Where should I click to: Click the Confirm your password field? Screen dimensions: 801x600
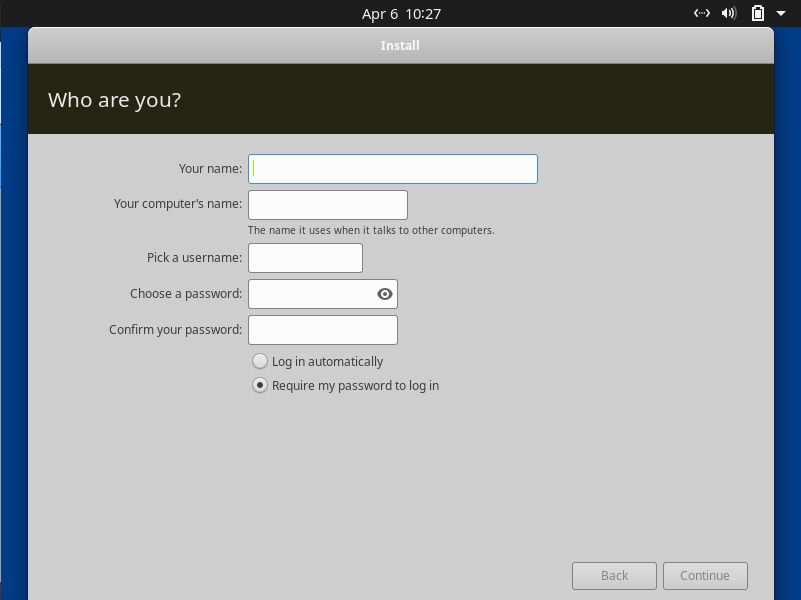[323, 330]
